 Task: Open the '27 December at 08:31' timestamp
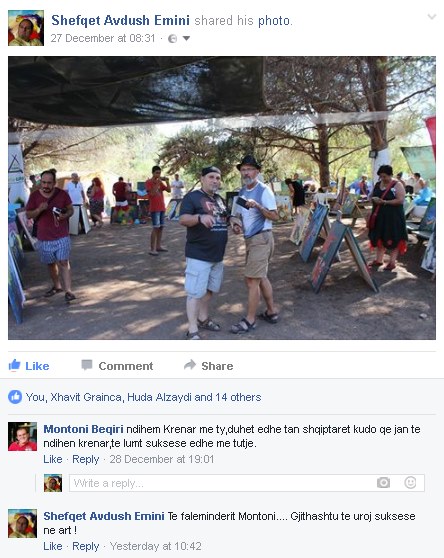[x=103, y=38]
